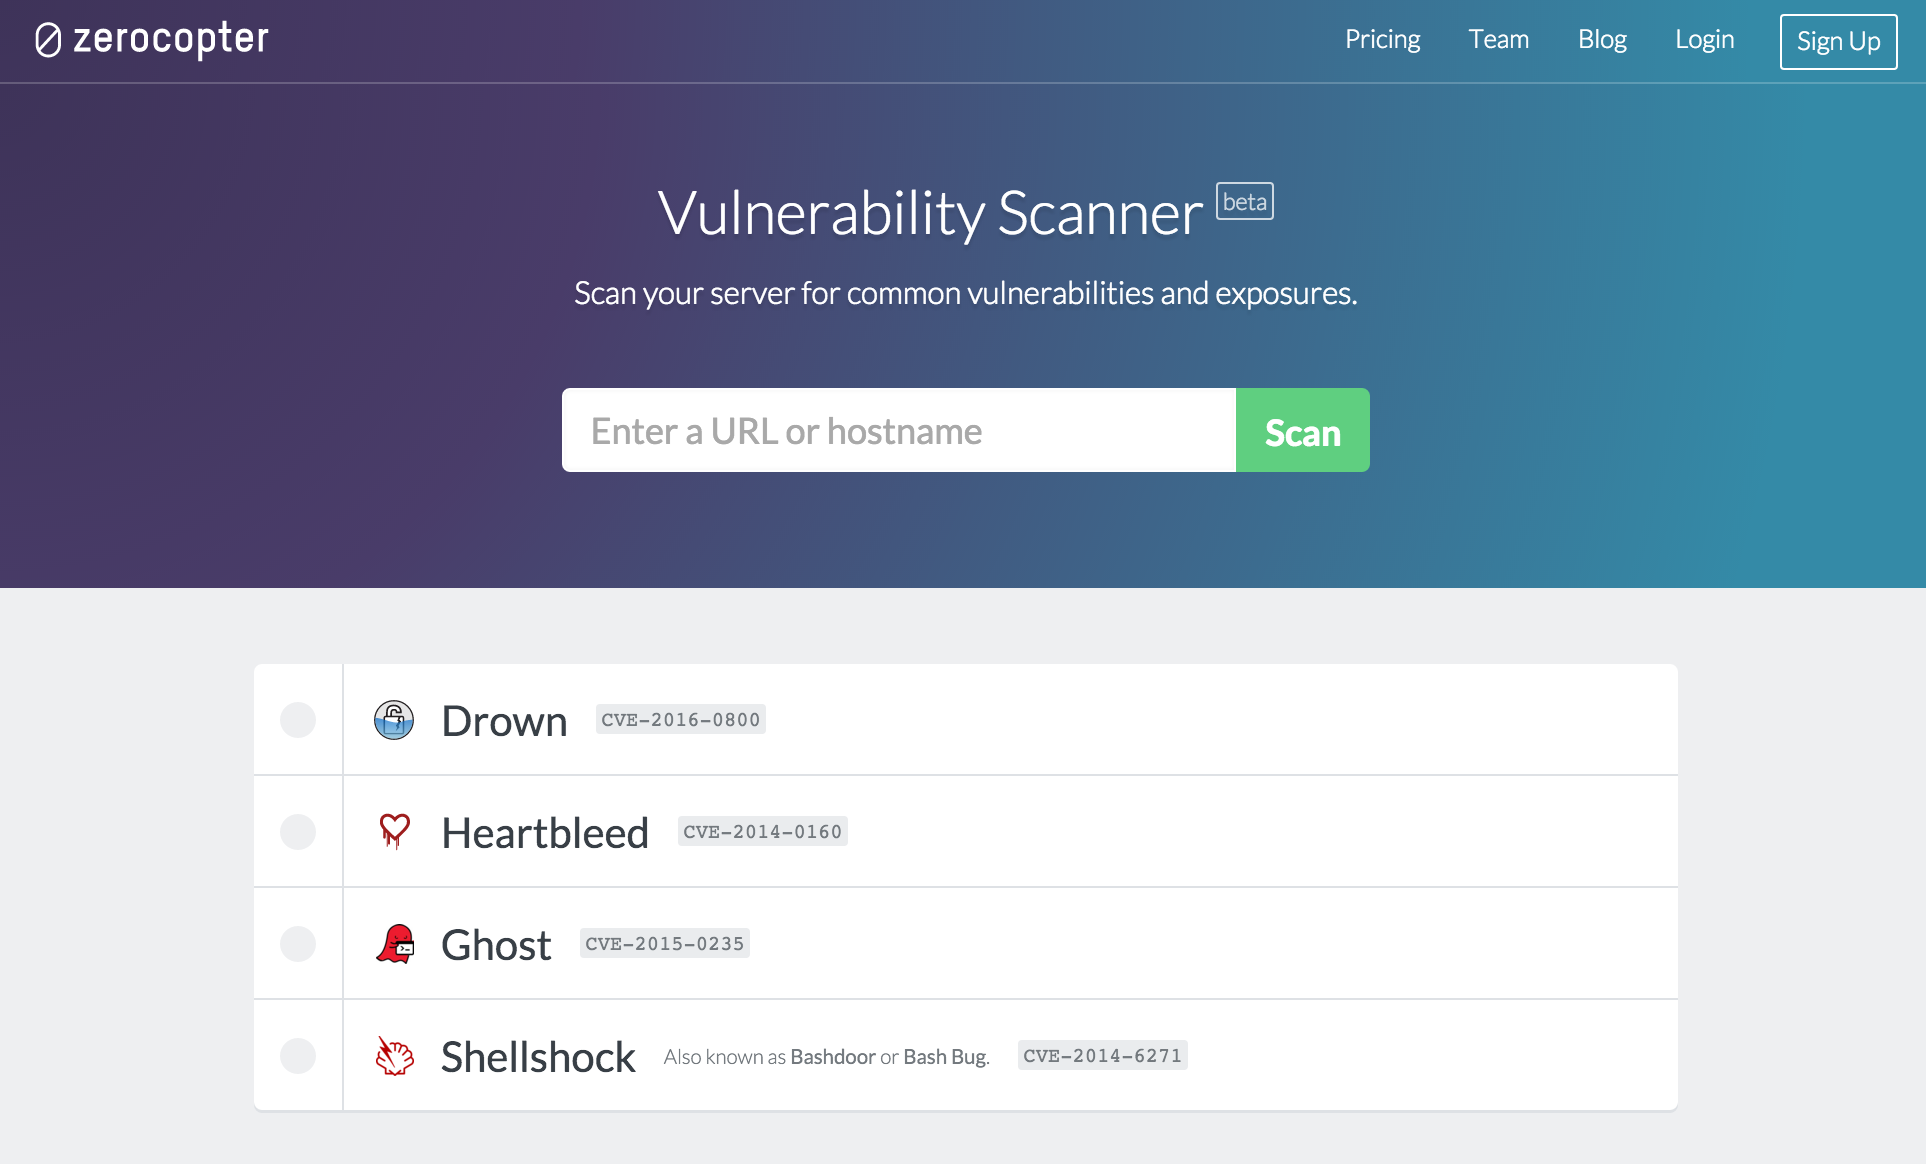The image size is (1926, 1164).
Task: Open the Pricing page
Action: tap(1382, 40)
